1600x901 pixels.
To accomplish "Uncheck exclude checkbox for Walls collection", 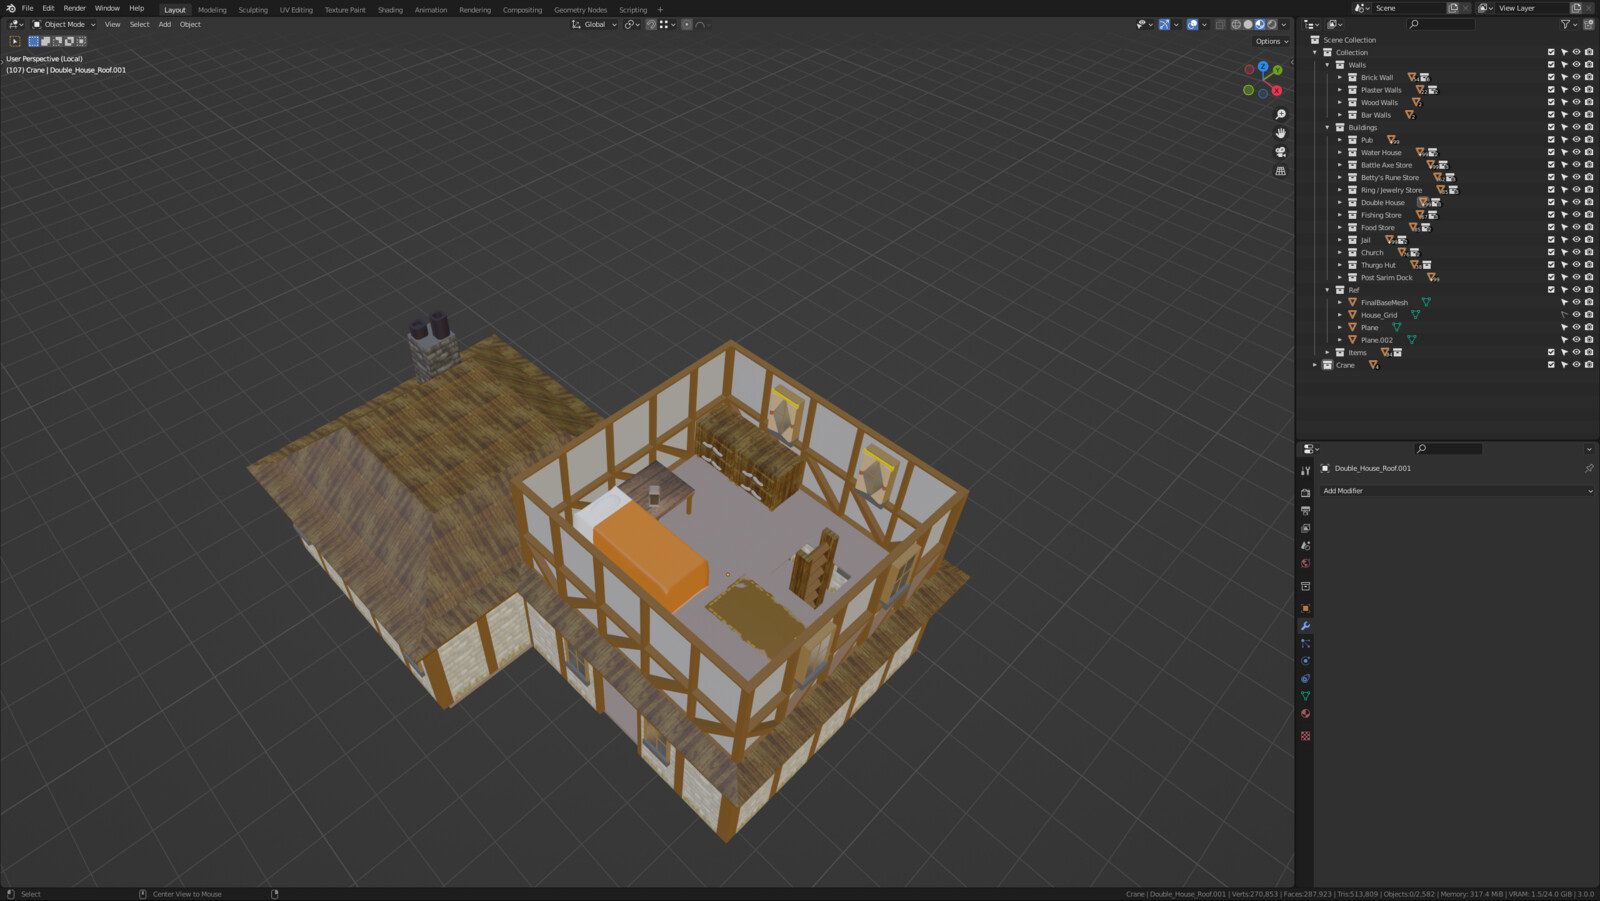I will (x=1551, y=65).
